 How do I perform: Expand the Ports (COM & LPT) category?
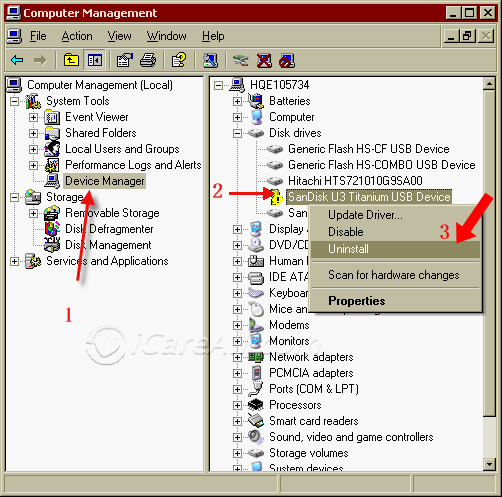[x=237, y=389]
